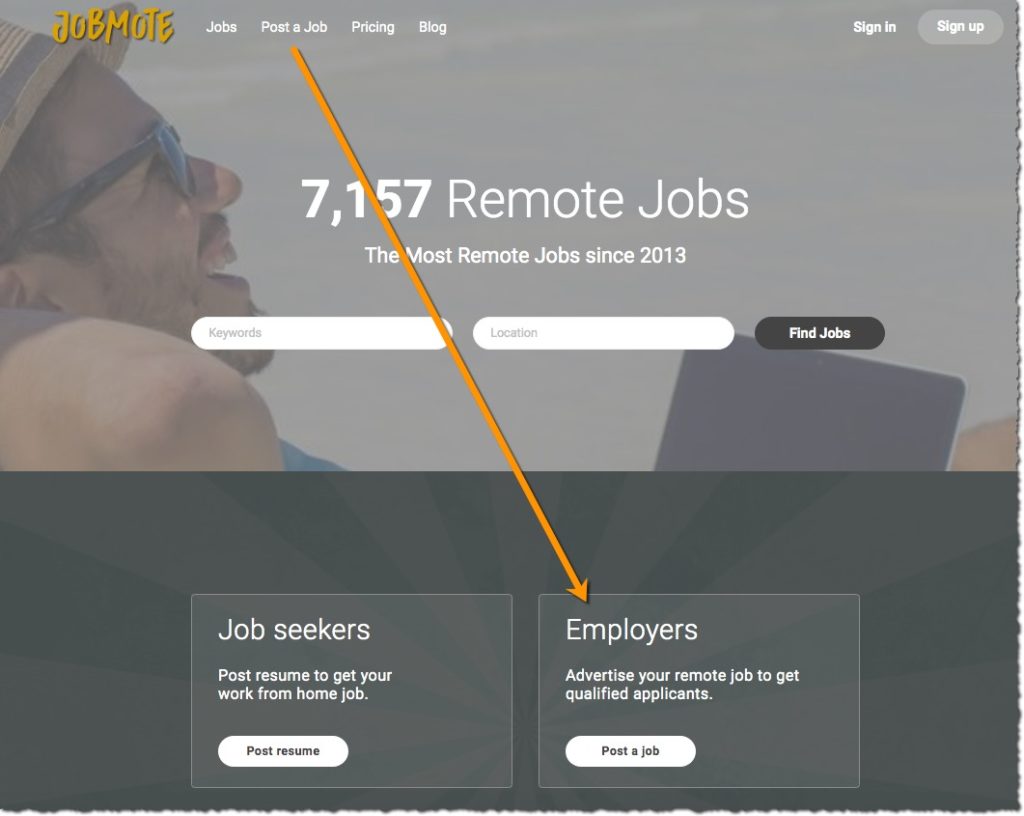The height and width of the screenshot is (816, 1024).
Task: Focus the Keywords search field
Action: coord(321,333)
